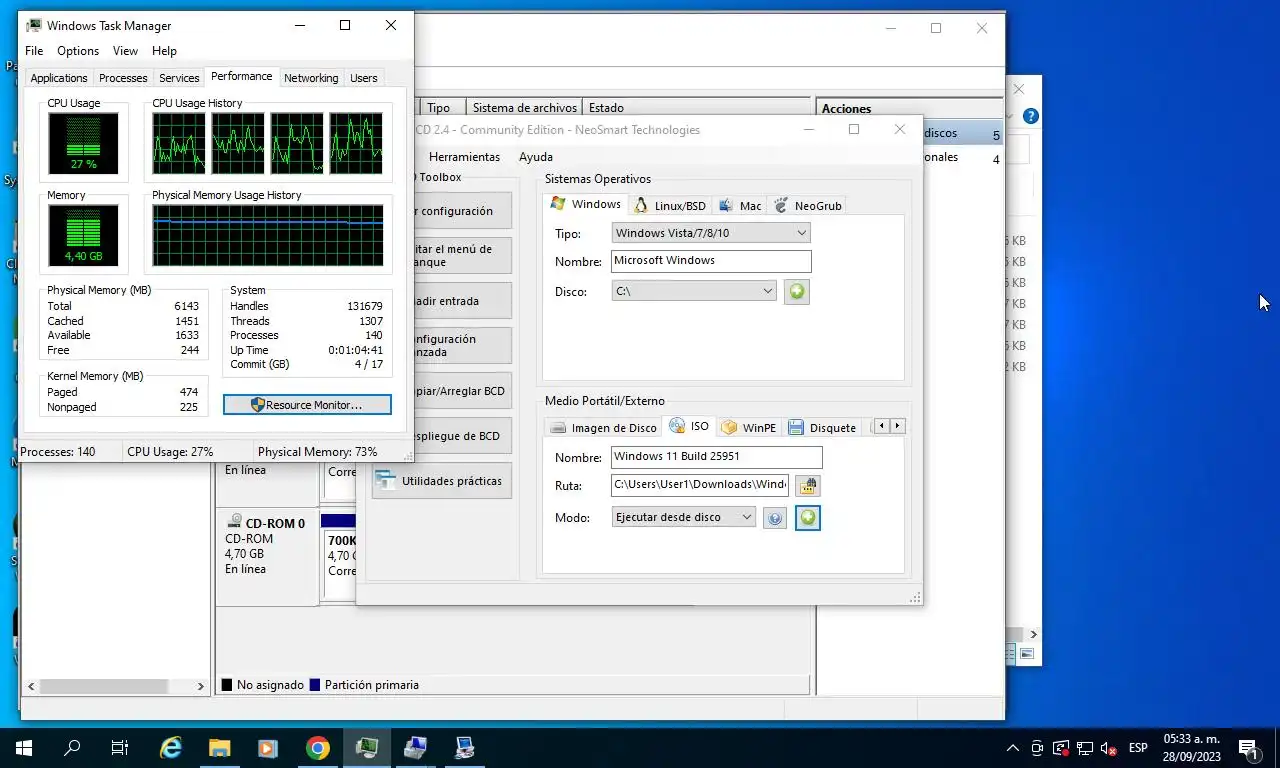Viewport: 1280px width, 768px height.
Task: Launch Google Chrome from taskbar
Action: click(x=317, y=747)
